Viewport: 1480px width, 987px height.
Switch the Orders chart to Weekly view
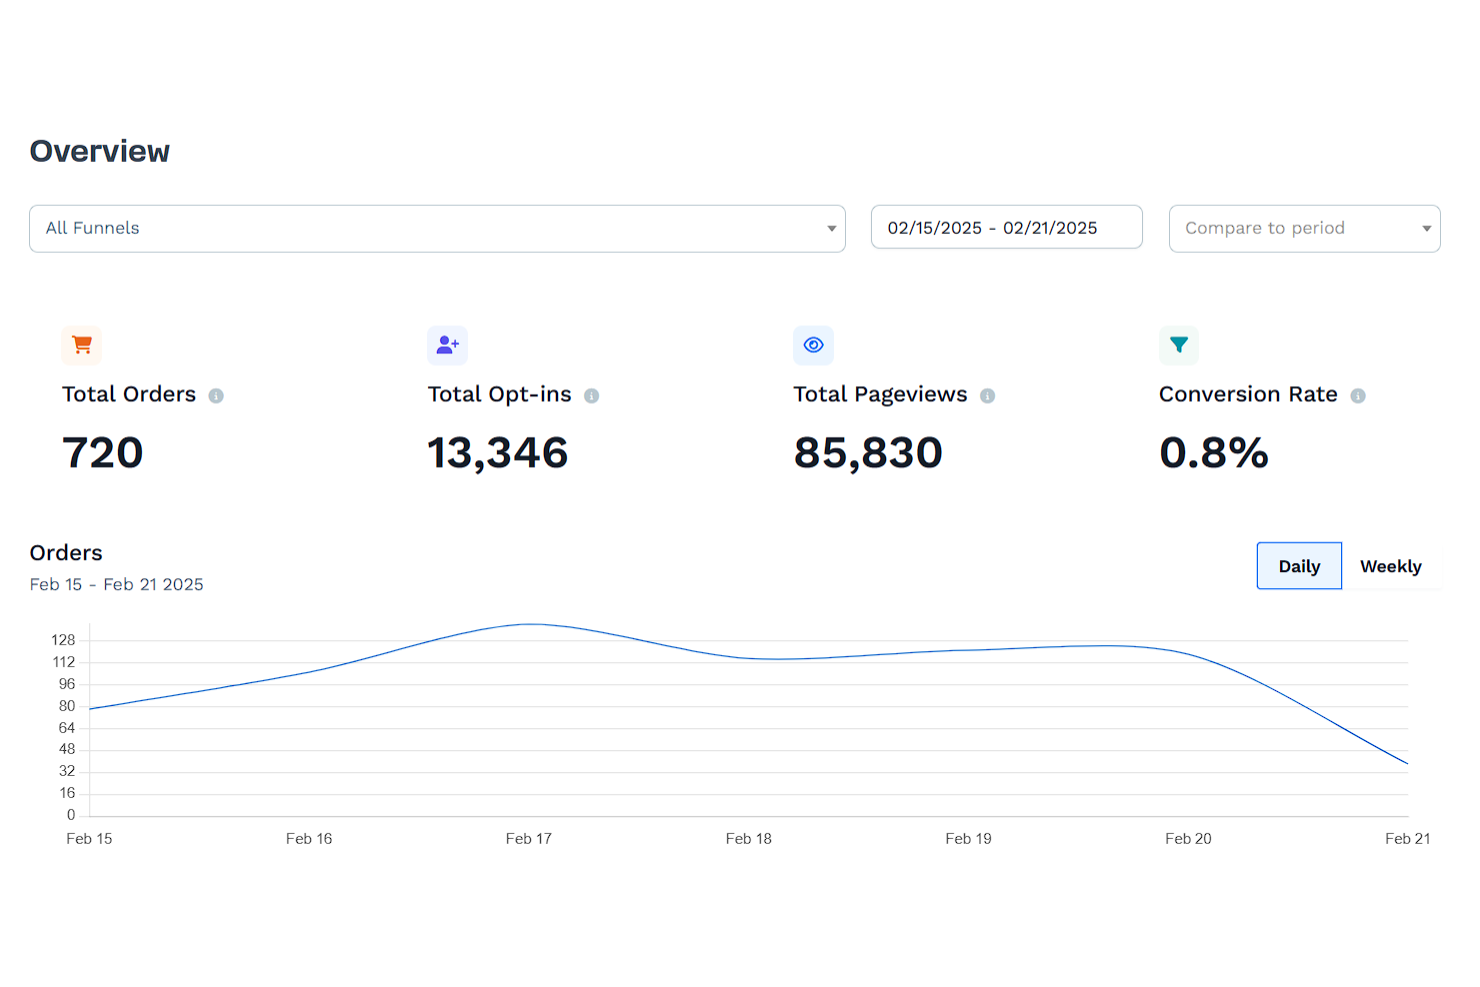tap(1391, 565)
